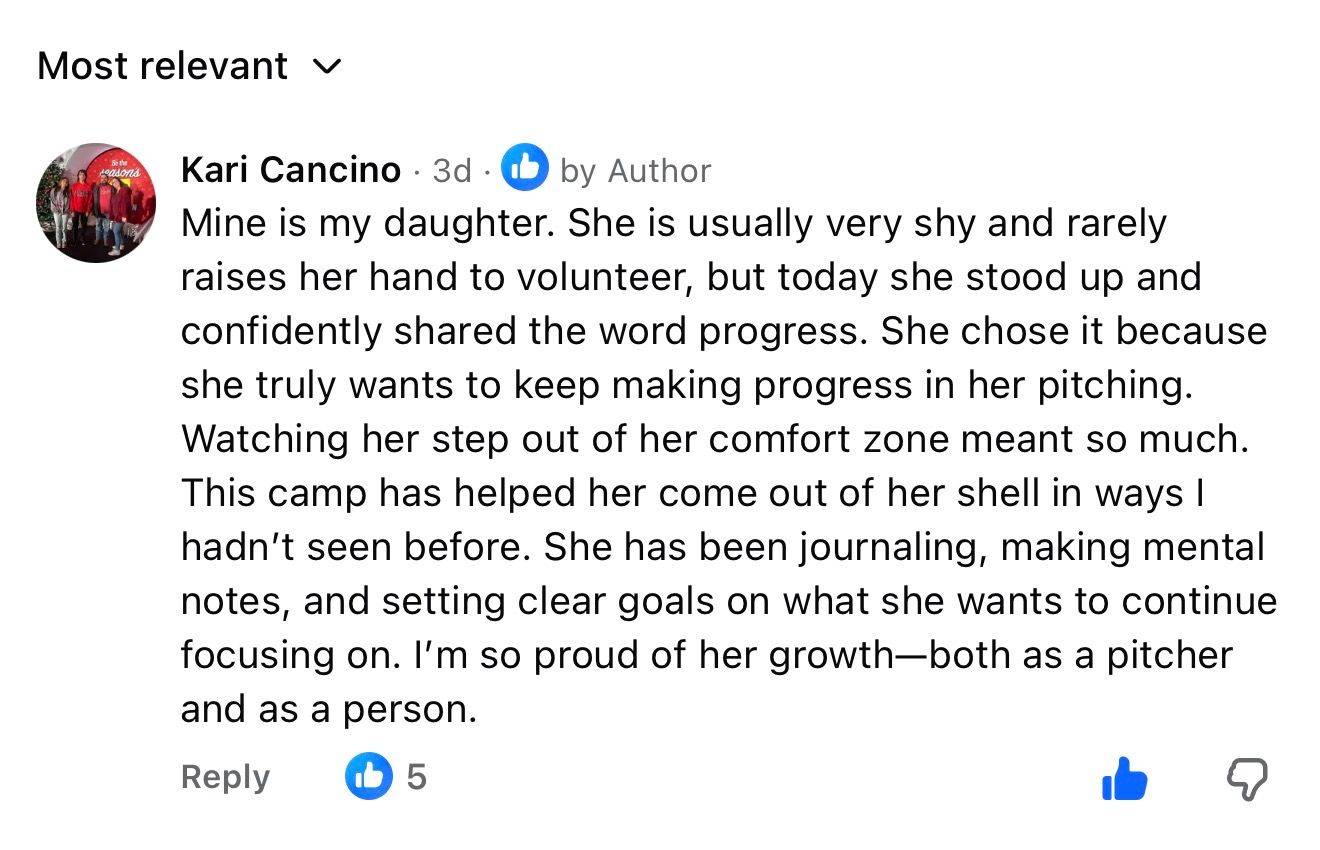Select the by Author label
Image resolution: width=1320 pixels, height=850 pixels.
pyautogui.click(x=635, y=171)
